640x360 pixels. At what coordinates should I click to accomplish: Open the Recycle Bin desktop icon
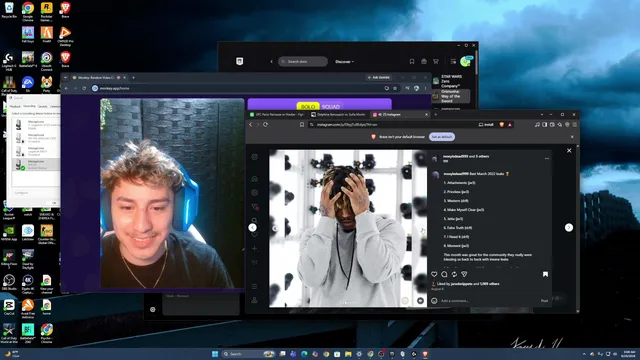coord(9,11)
